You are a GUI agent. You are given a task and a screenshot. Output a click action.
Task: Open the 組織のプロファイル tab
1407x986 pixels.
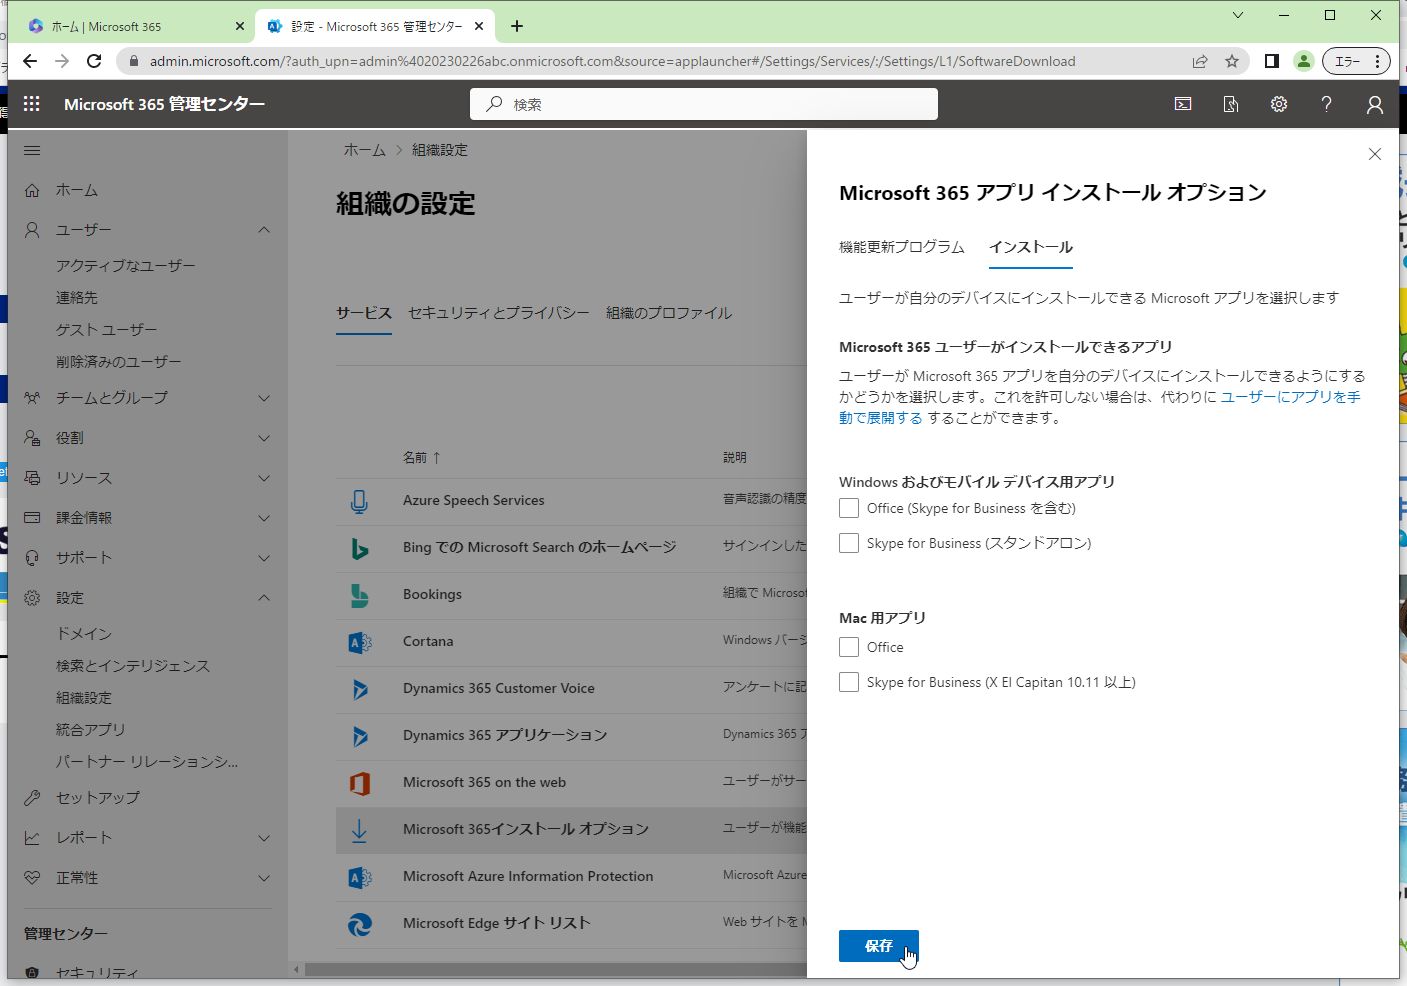pos(669,313)
